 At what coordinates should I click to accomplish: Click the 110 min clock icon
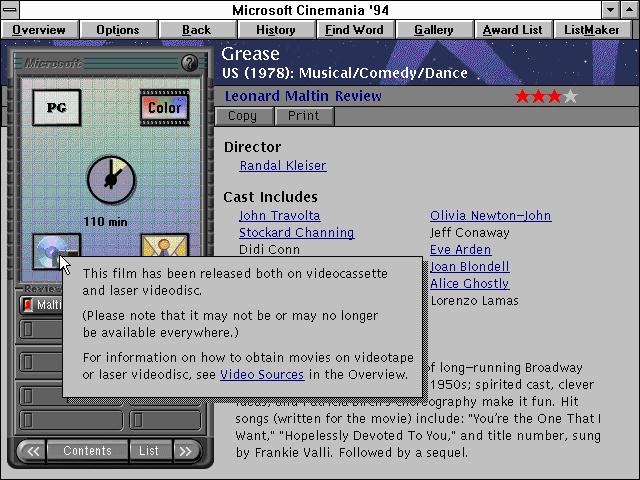[x=111, y=180]
